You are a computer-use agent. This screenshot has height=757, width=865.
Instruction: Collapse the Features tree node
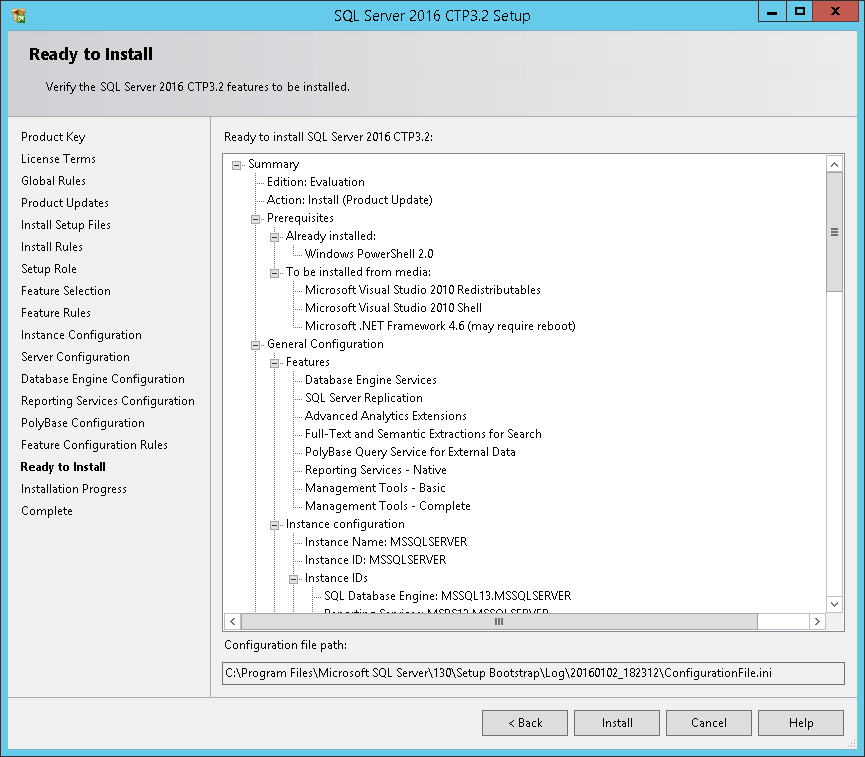(x=274, y=363)
